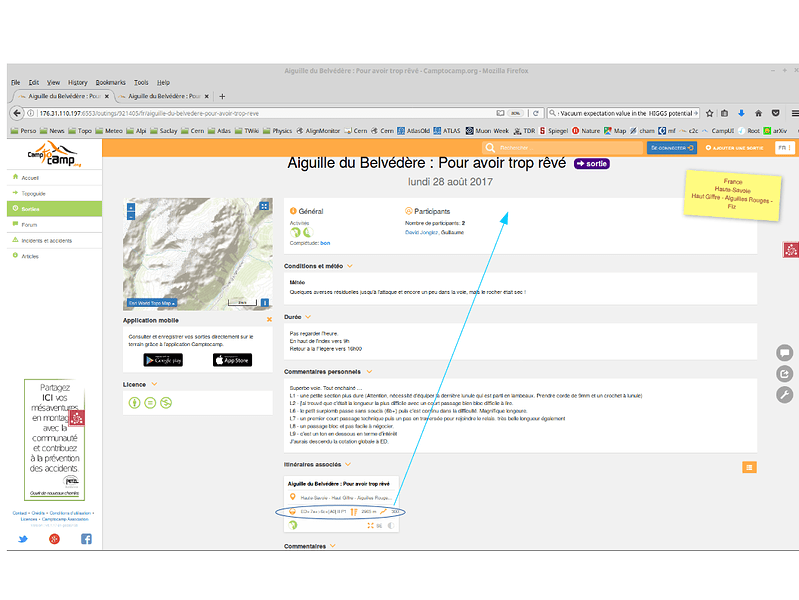Click Ajouter une sortie button
799x600 pixels.
(x=734, y=148)
